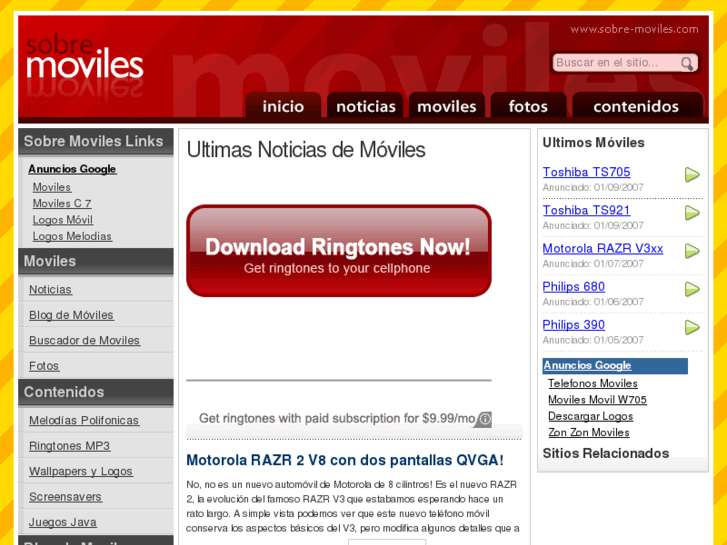Screen dimensions: 727x545
Task: Click the Ultimos Móviles heading
Action: (593, 143)
